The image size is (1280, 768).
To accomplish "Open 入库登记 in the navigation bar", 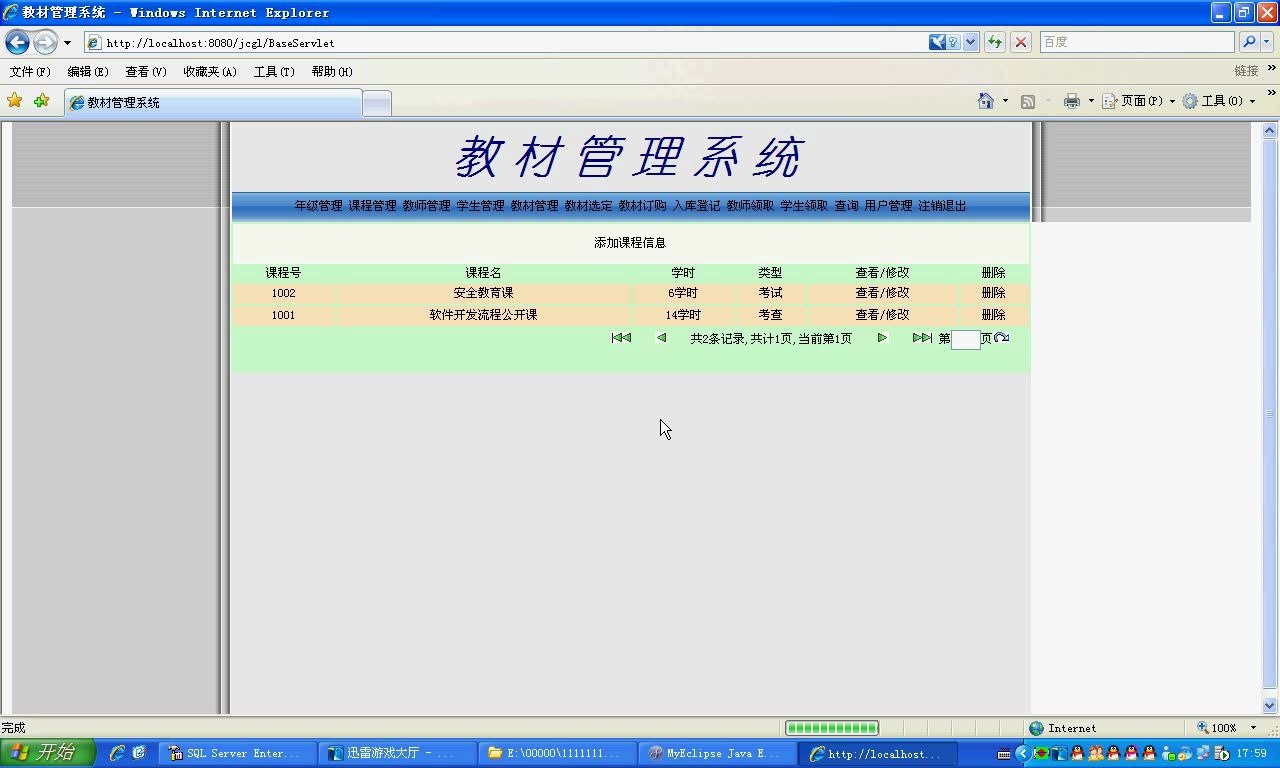I will pos(696,206).
